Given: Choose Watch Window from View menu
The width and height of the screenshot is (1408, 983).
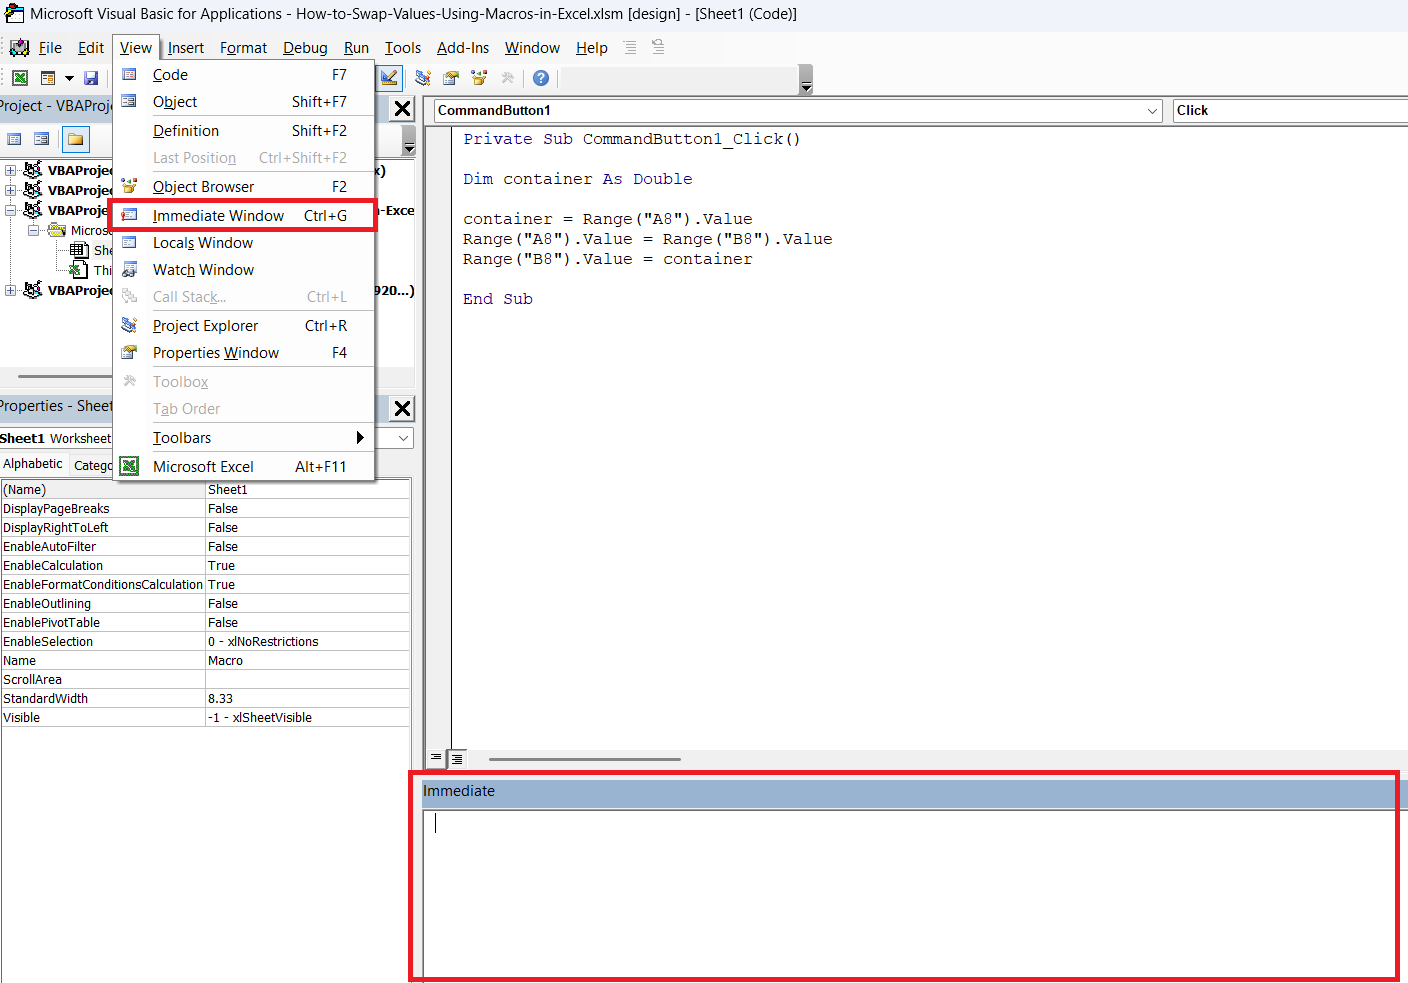Looking at the screenshot, I should (x=244, y=270).
